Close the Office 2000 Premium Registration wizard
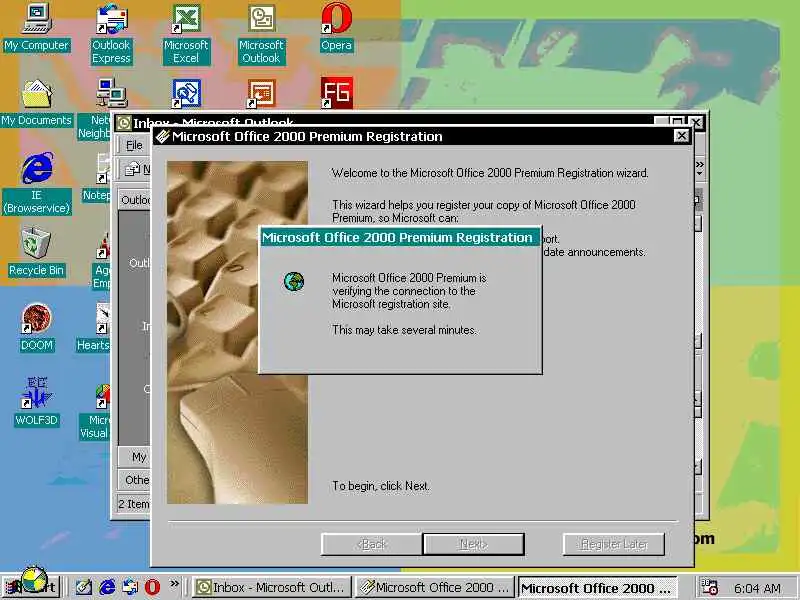Image resolution: width=800 pixels, height=600 pixels. (682, 136)
